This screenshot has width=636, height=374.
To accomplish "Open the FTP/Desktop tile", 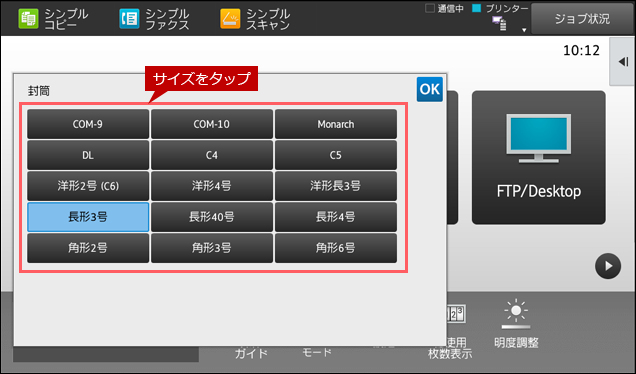I will 539,157.
